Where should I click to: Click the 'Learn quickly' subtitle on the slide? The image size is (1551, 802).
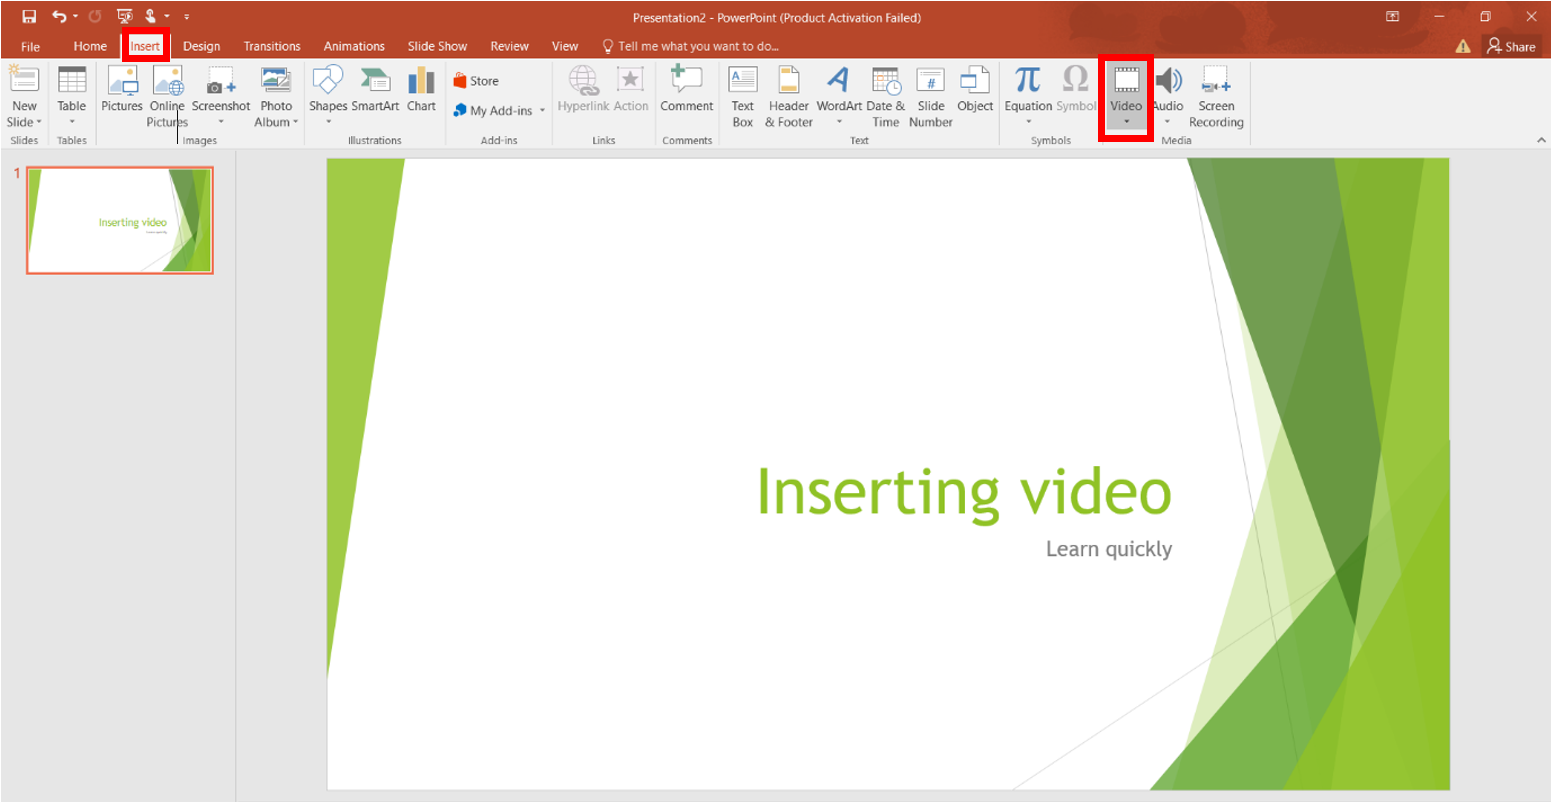click(x=1109, y=549)
